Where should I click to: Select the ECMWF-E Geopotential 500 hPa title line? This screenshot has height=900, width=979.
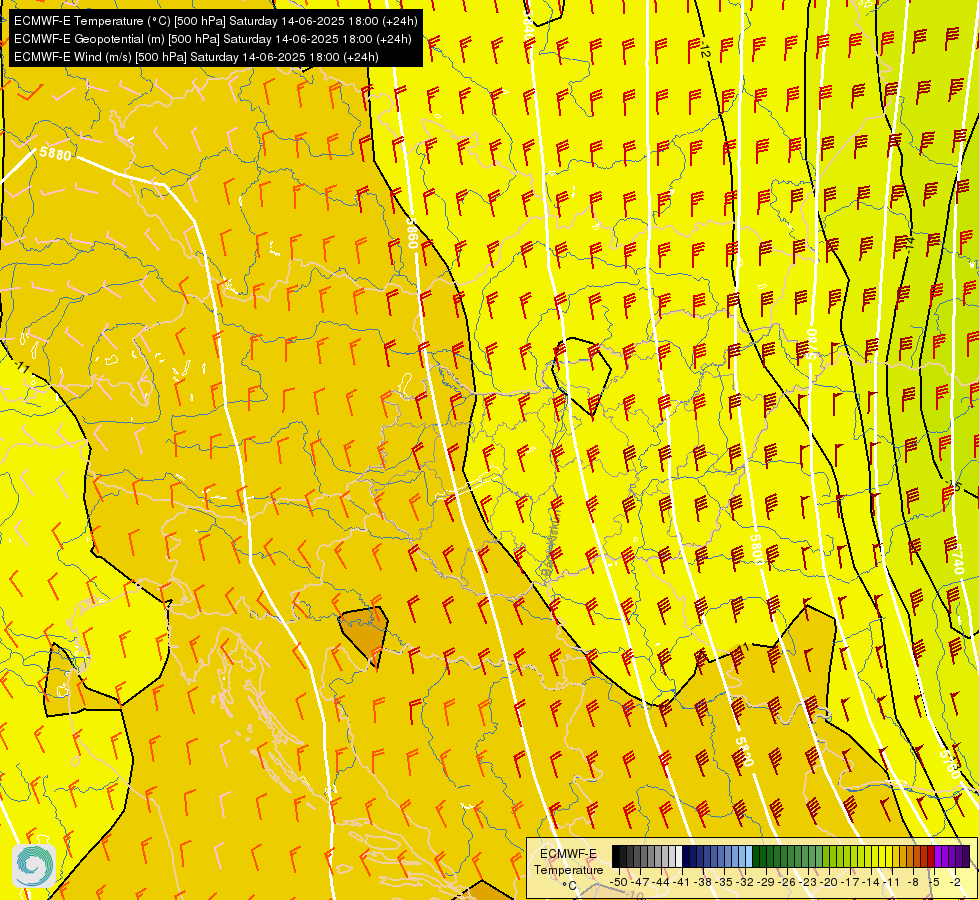tap(212, 39)
